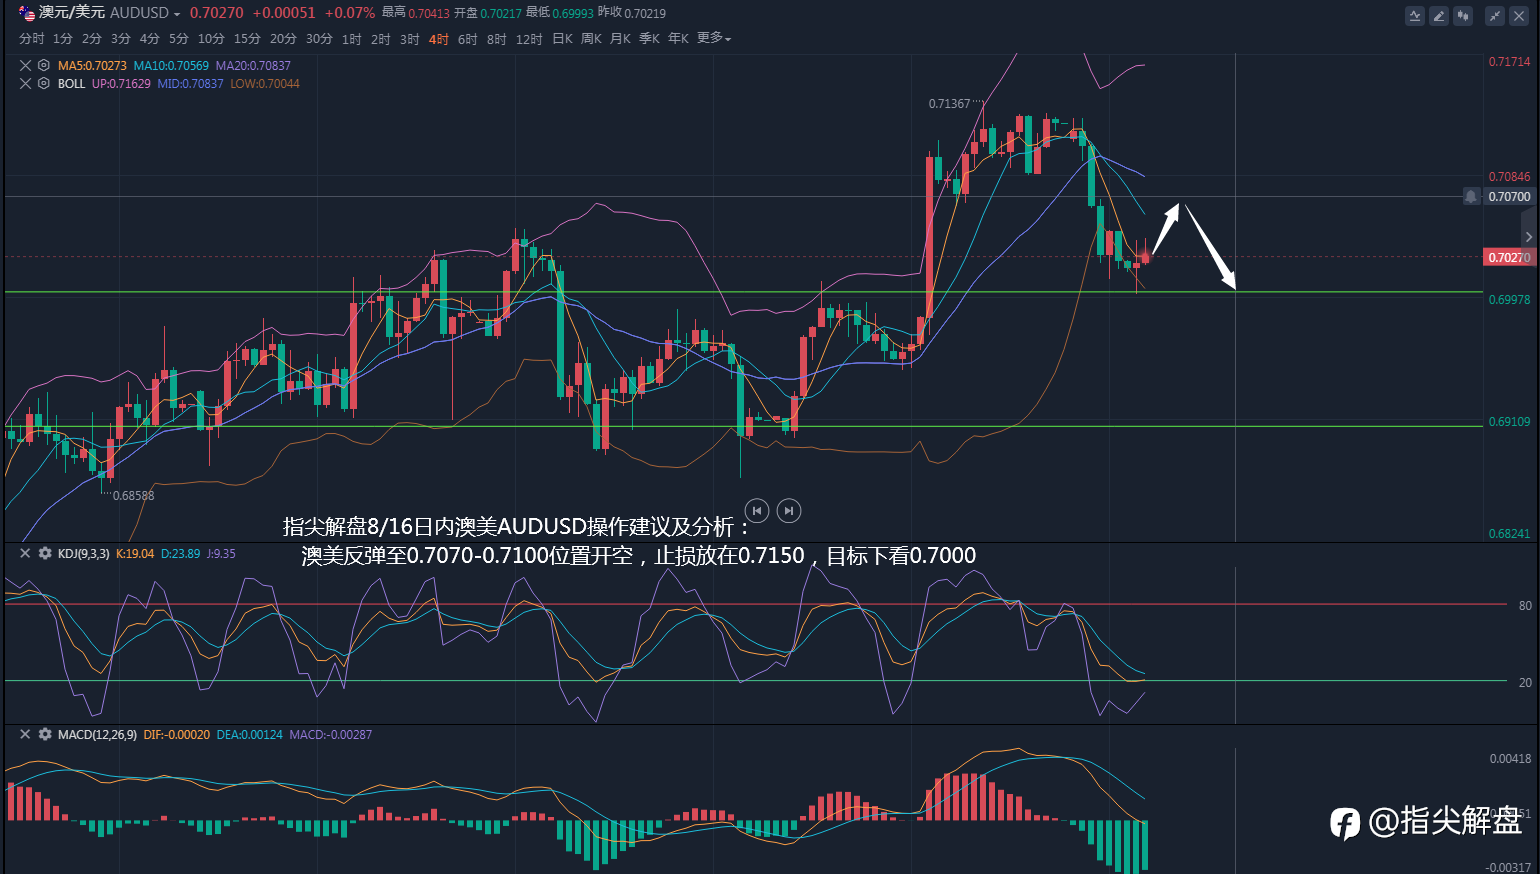Switch to 15分 timeframe

[x=247, y=38]
